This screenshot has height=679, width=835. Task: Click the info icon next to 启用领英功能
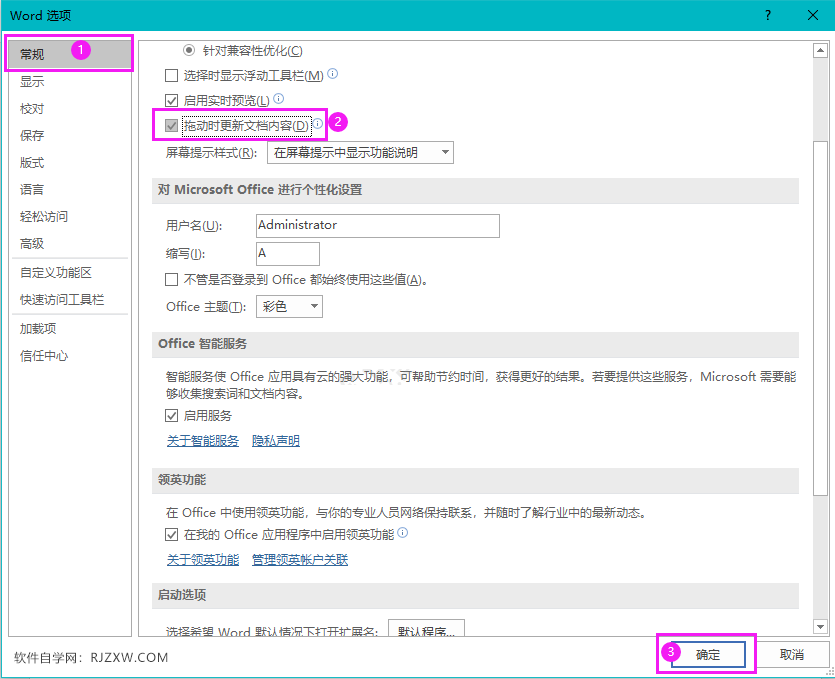coord(403,533)
